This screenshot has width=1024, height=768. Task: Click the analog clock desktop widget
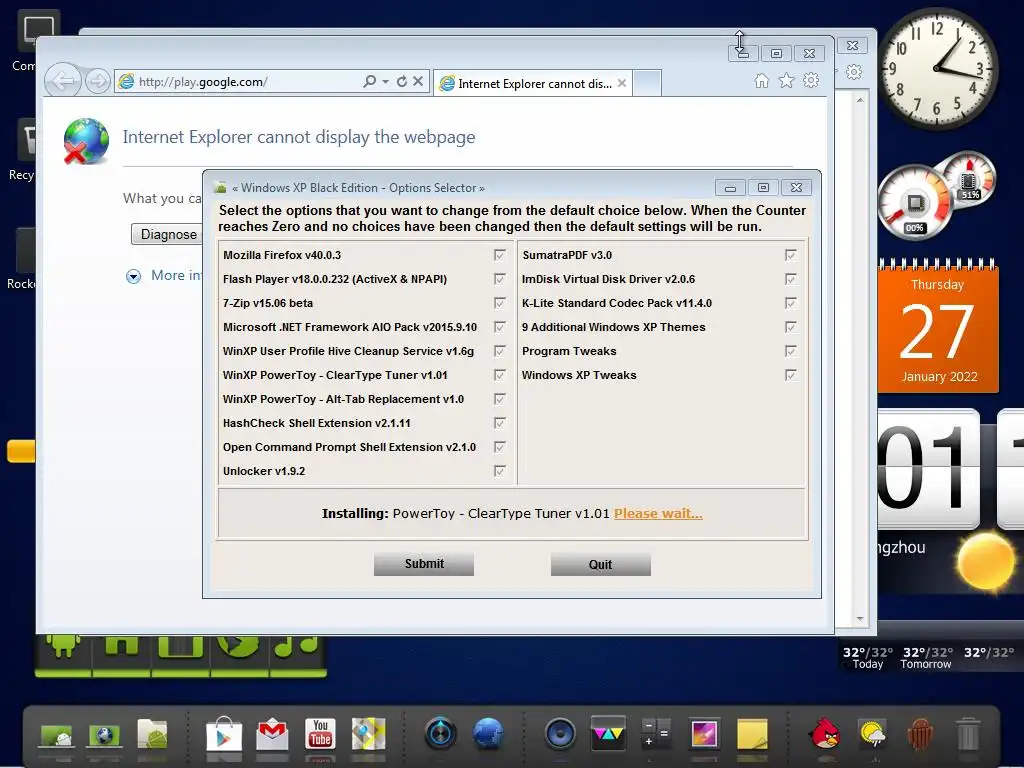(x=938, y=68)
